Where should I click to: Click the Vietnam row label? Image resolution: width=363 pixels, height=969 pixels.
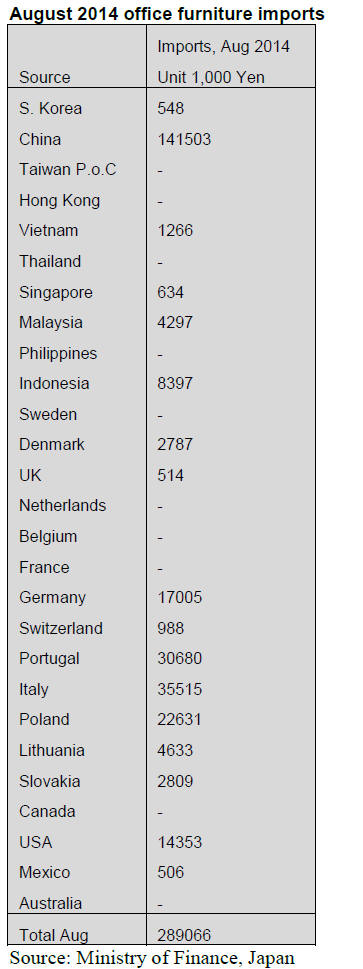[x=48, y=231]
